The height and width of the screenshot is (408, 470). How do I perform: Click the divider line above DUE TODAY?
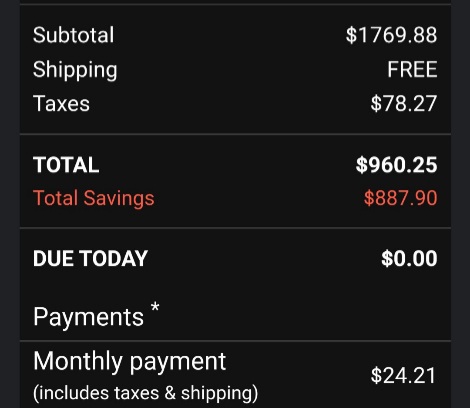(235, 228)
